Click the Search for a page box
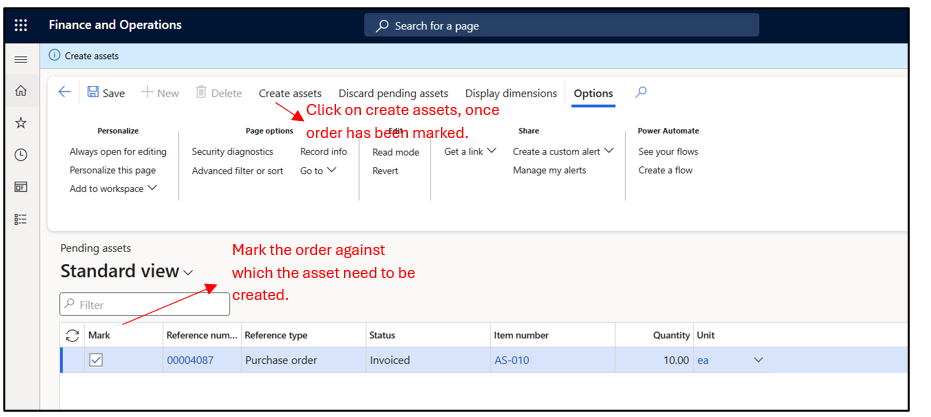Screen dimensions: 931x417 click(561, 26)
